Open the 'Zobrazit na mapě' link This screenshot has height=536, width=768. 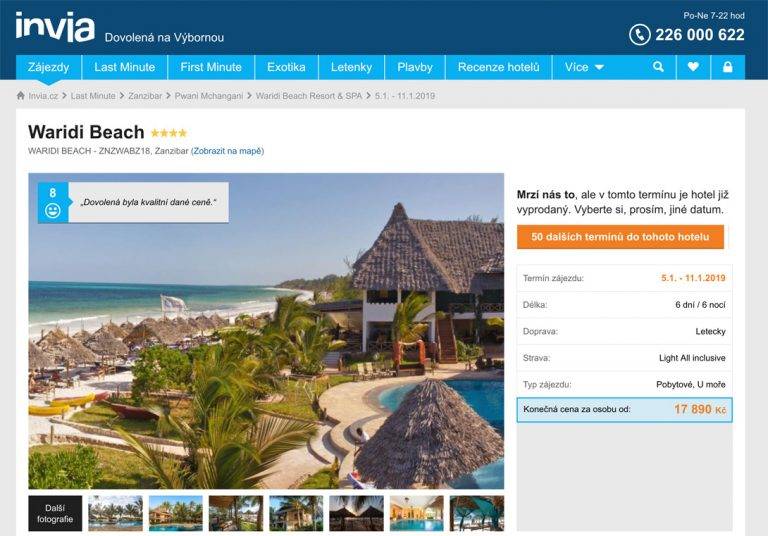[x=227, y=151]
